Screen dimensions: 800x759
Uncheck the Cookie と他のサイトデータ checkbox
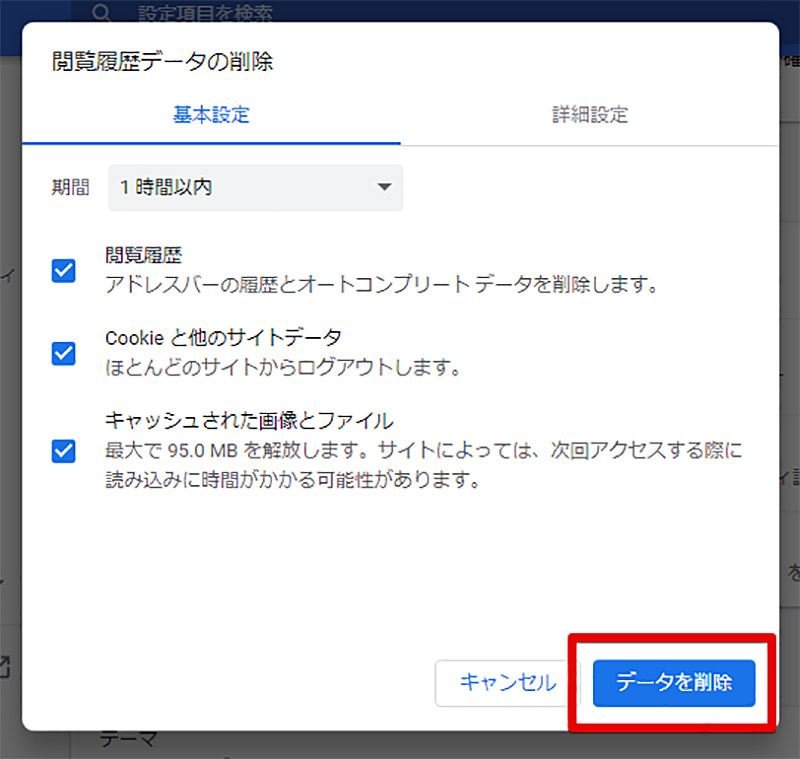[x=63, y=353]
